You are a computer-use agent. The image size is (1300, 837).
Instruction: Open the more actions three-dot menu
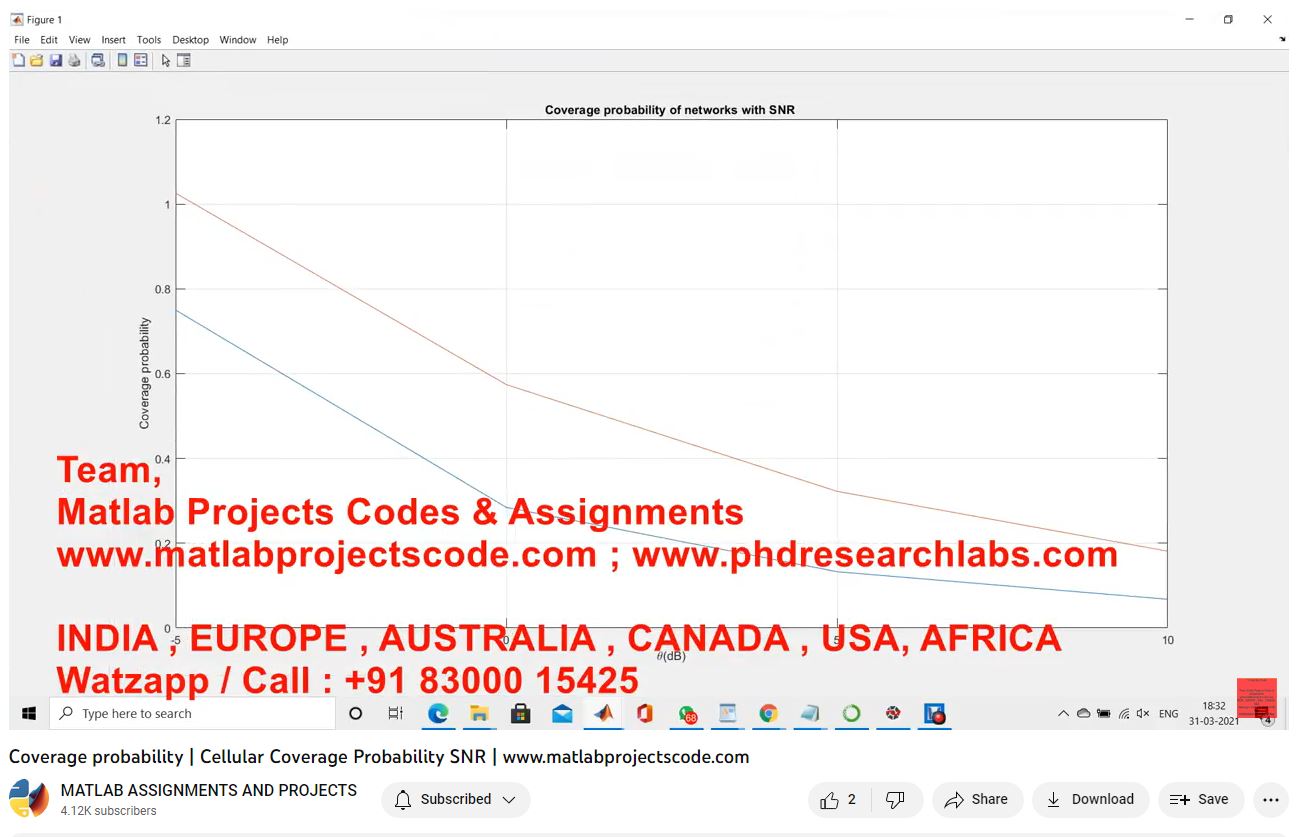[1271, 800]
